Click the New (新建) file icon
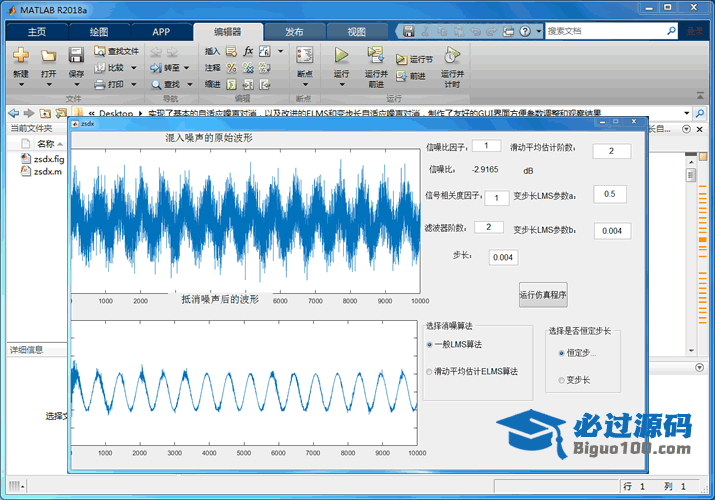Viewport: 715px width, 500px height. coord(20,56)
